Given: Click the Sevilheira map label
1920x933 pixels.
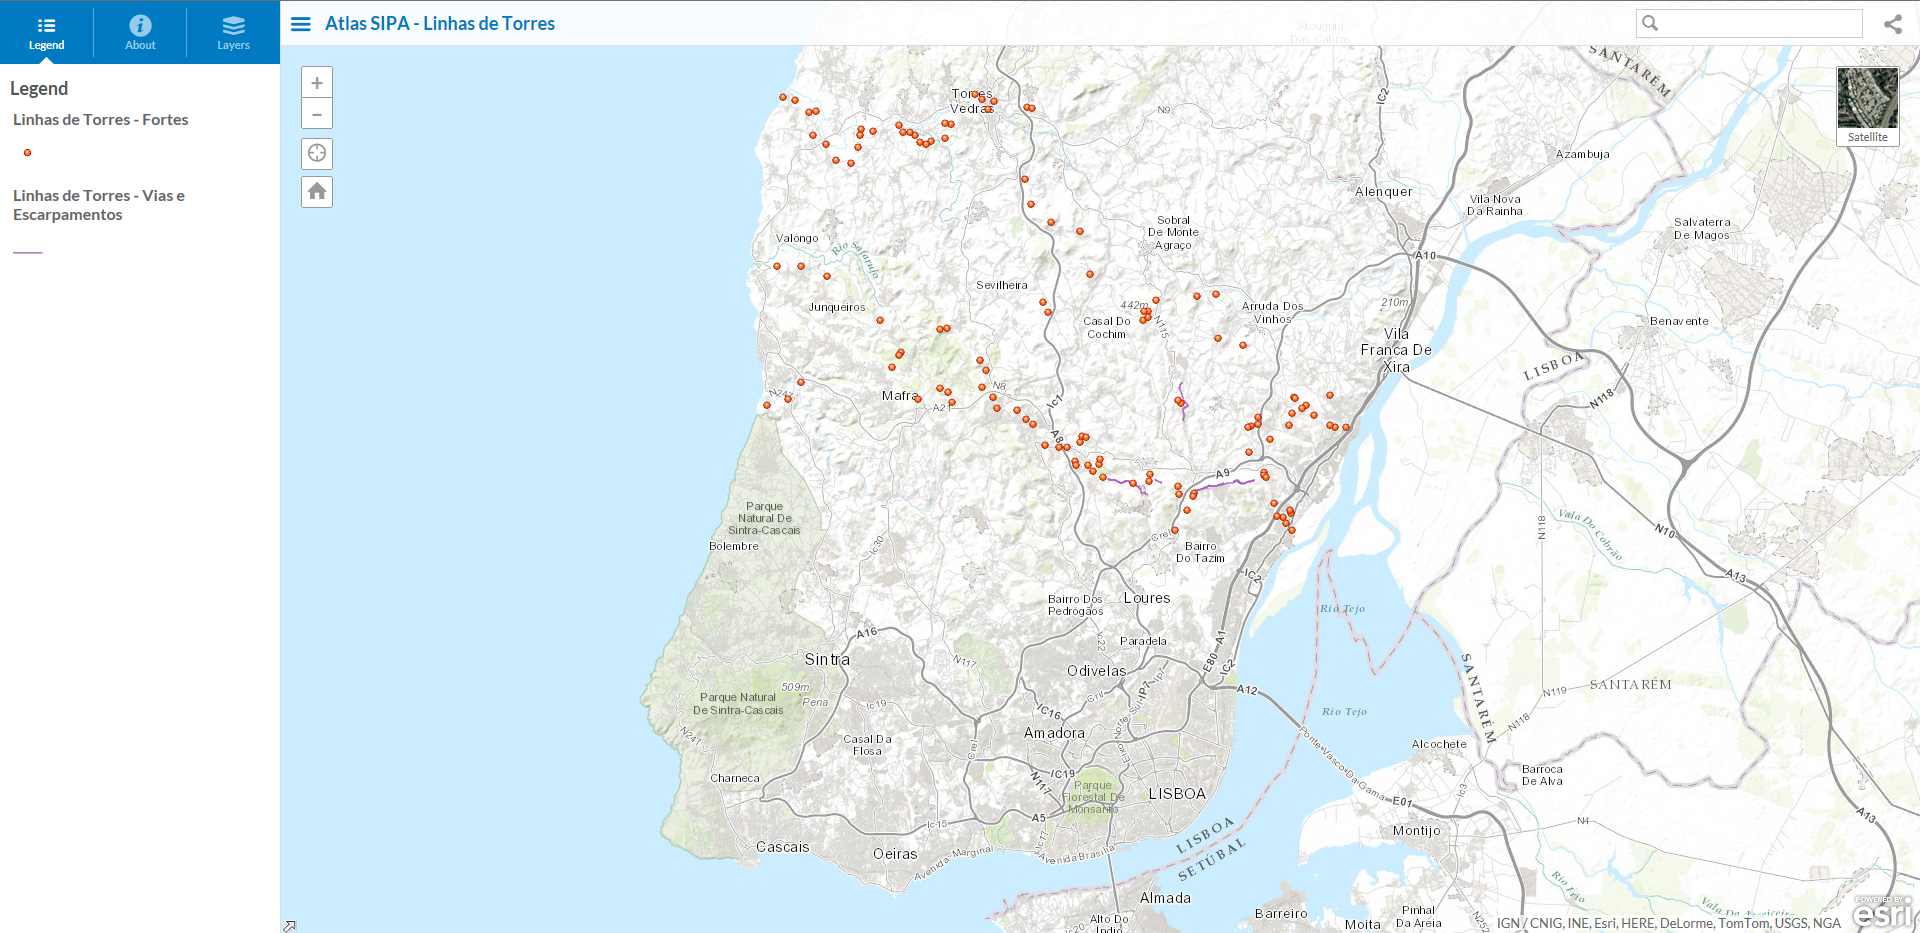Looking at the screenshot, I should (1002, 285).
